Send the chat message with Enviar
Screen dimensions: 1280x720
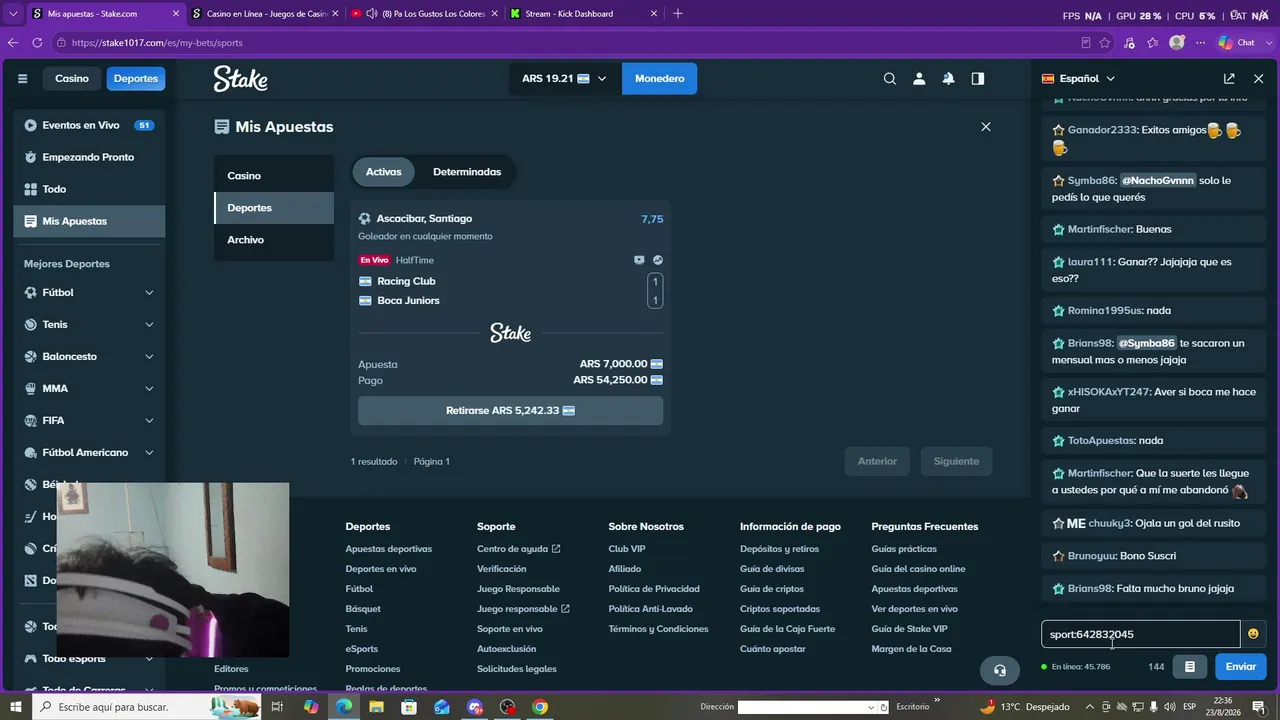(x=1240, y=667)
